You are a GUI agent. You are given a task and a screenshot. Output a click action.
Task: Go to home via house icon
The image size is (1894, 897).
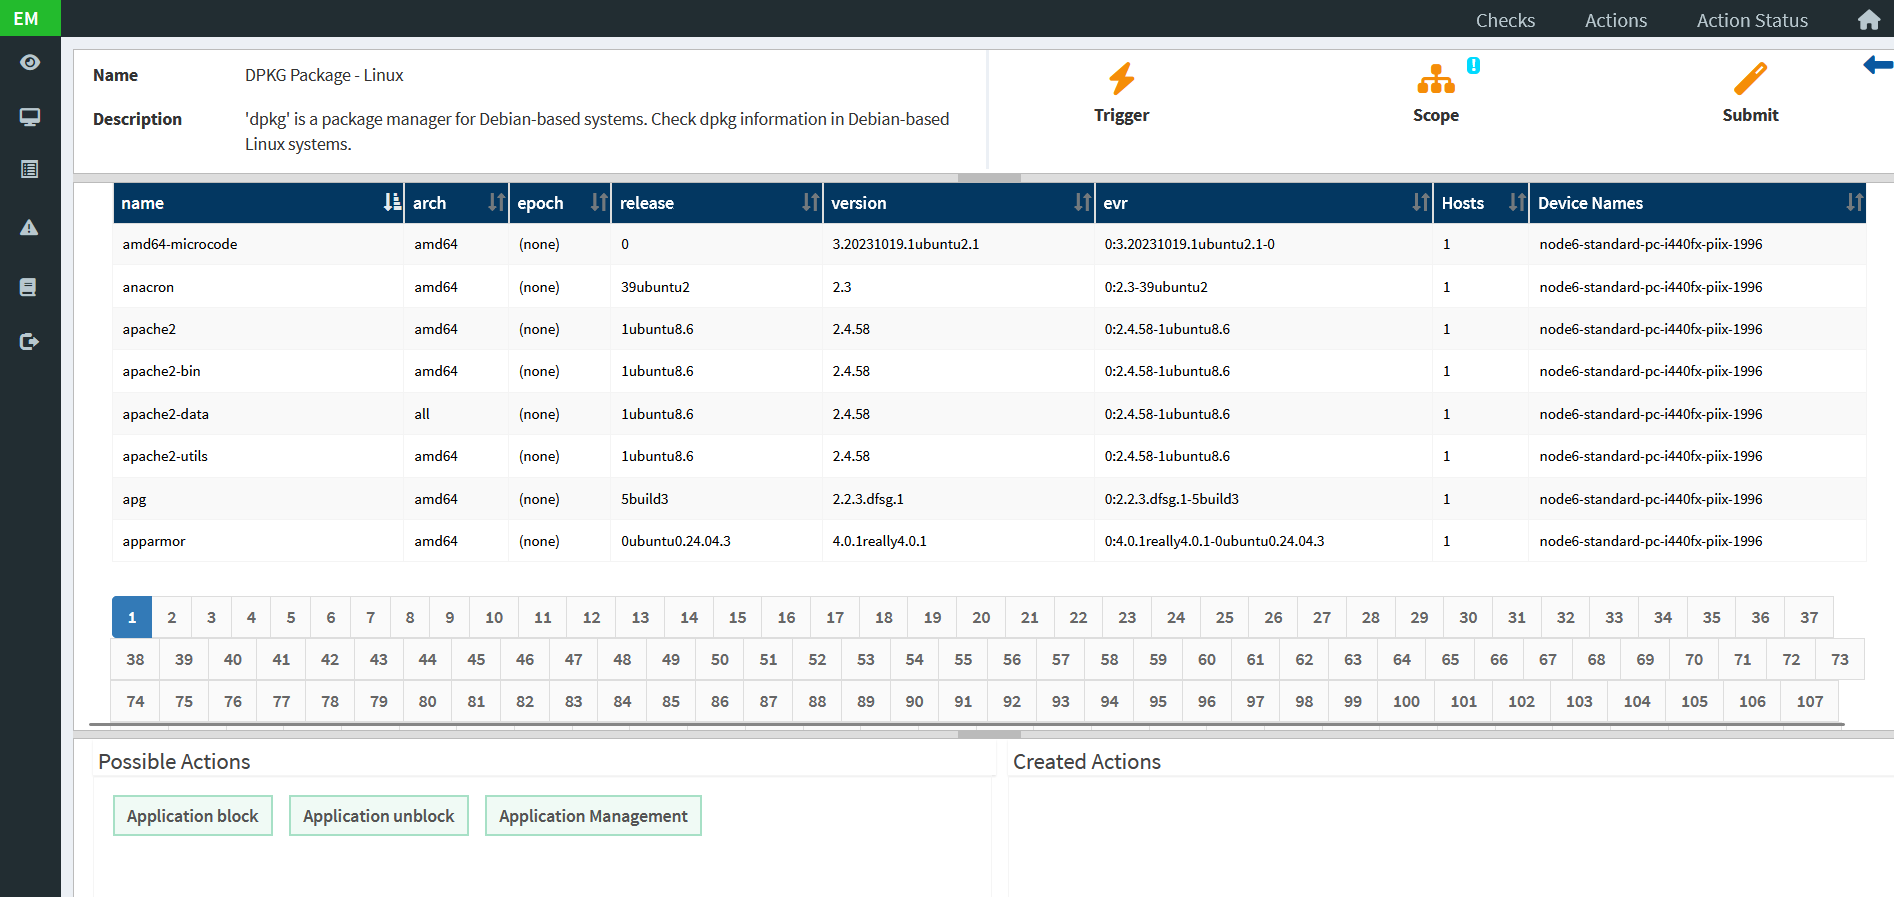pyautogui.click(x=1868, y=20)
